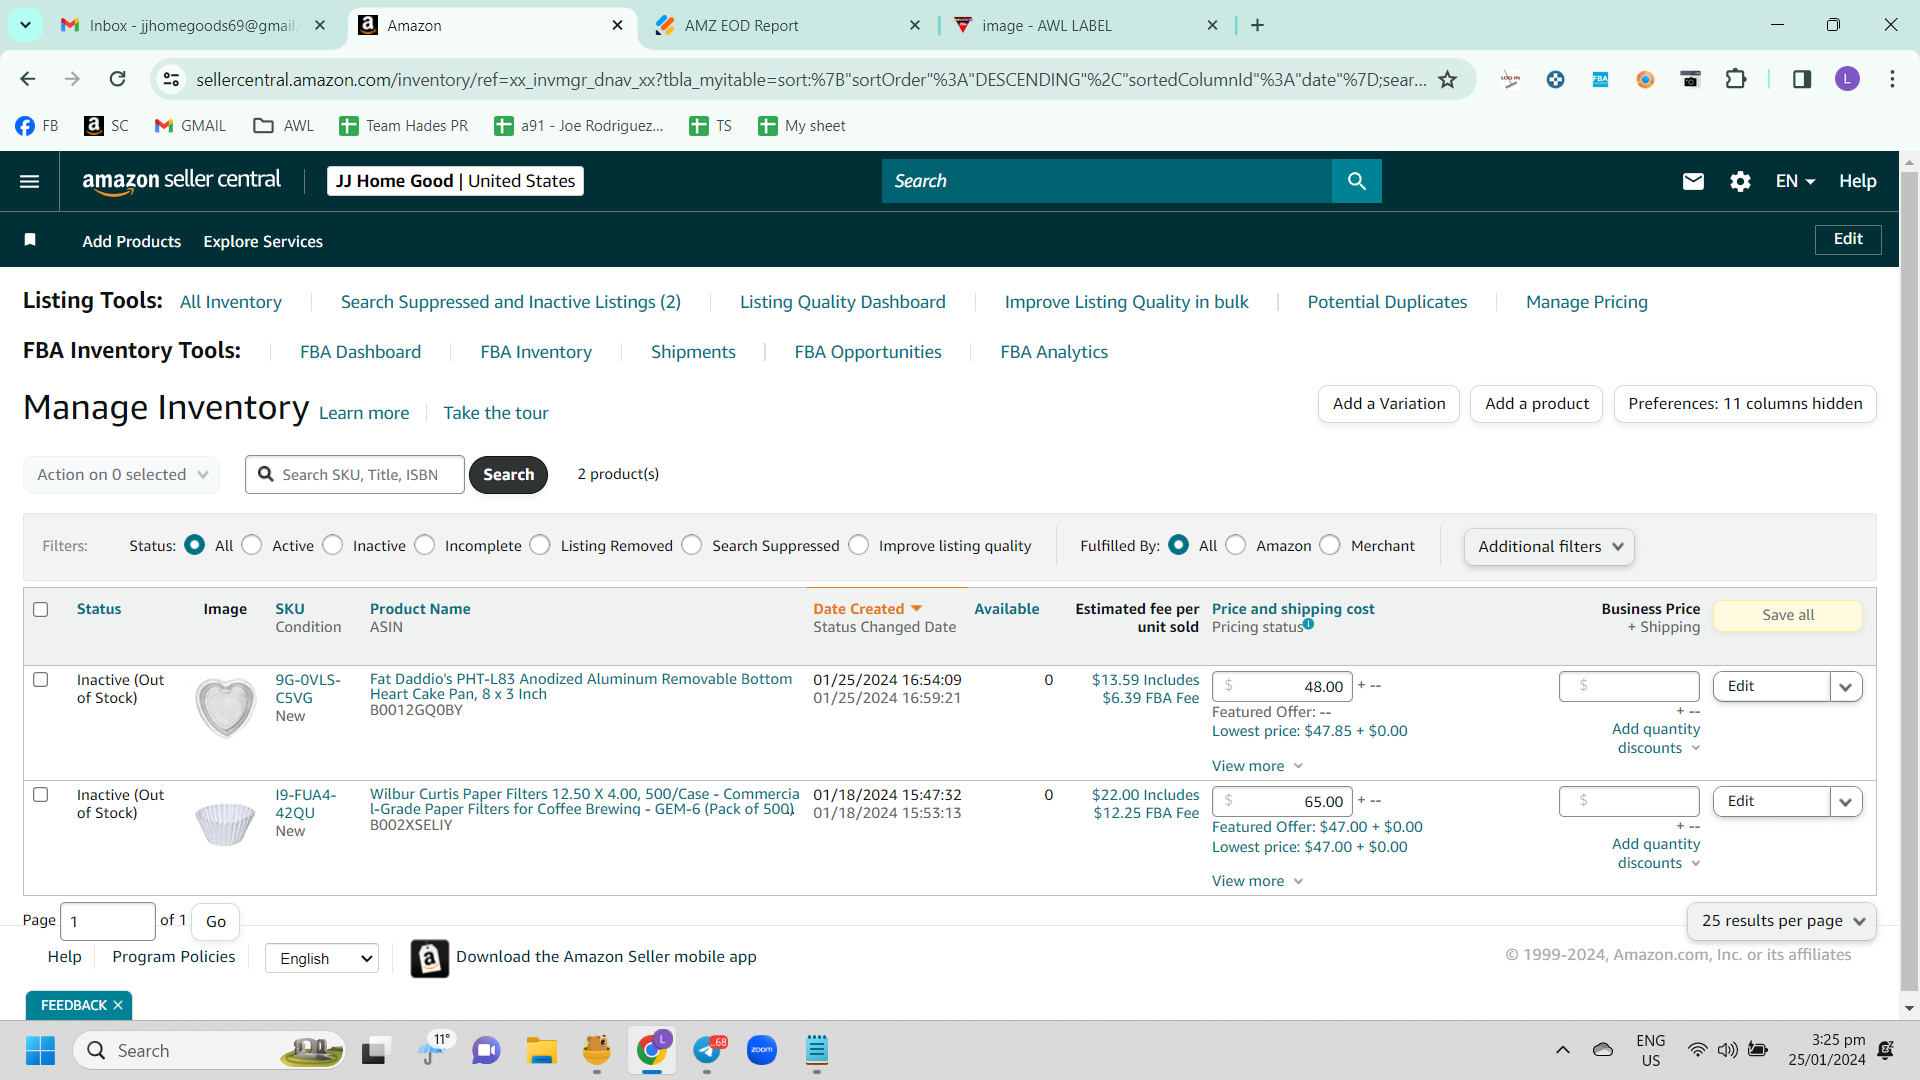Open the EN language dropdown in header
This screenshot has width=1920, height=1080.
[1795, 181]
